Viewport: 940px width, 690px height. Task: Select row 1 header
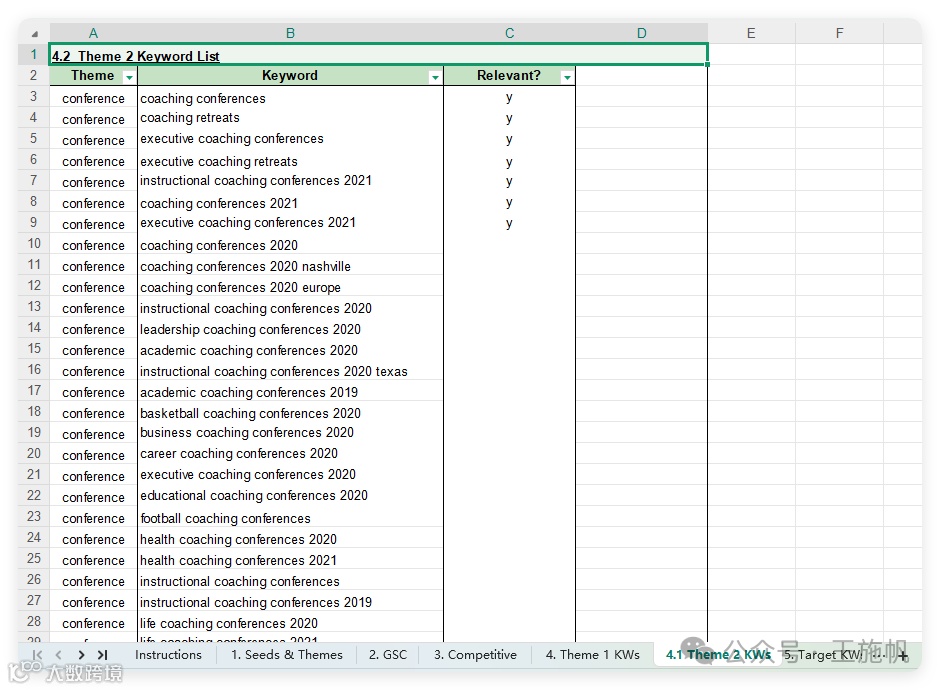[34, 55]
